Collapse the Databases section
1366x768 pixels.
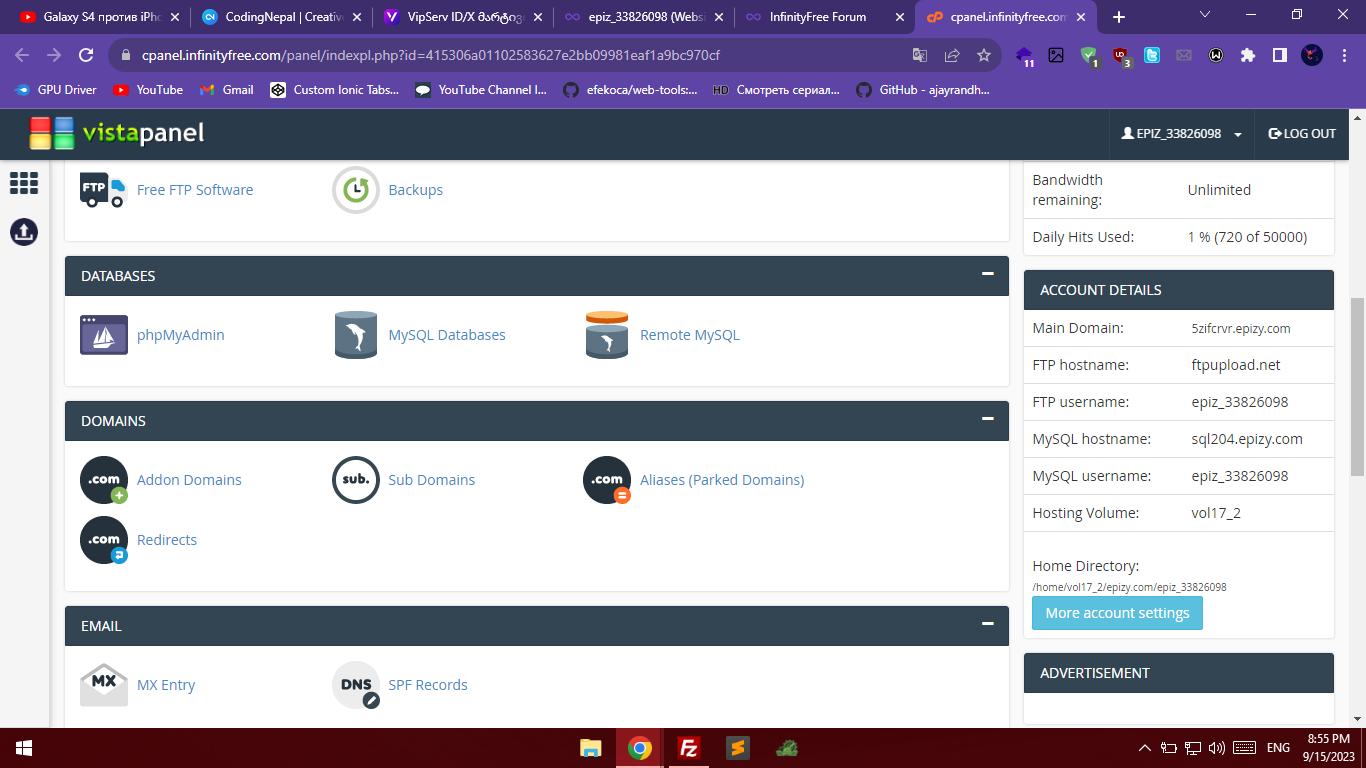(x=987, y=274)
